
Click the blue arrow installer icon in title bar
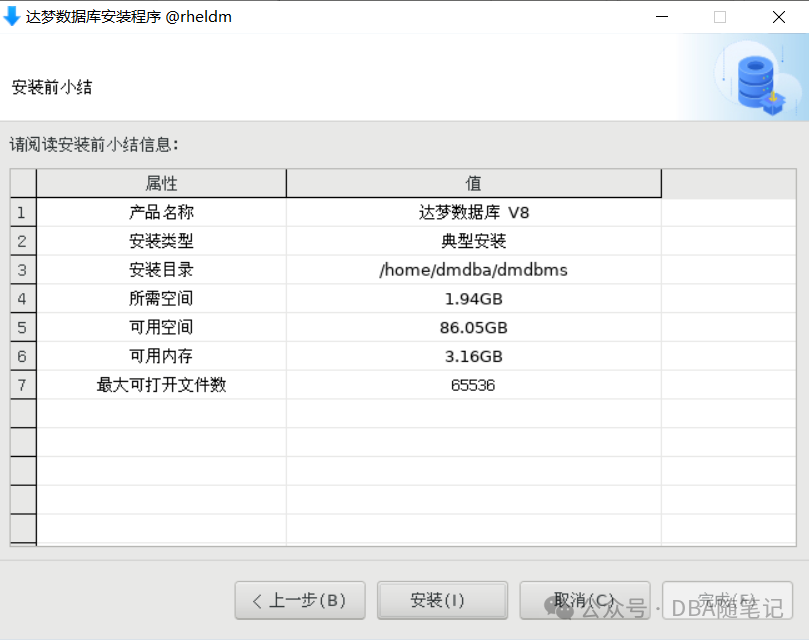coord(12,17)
